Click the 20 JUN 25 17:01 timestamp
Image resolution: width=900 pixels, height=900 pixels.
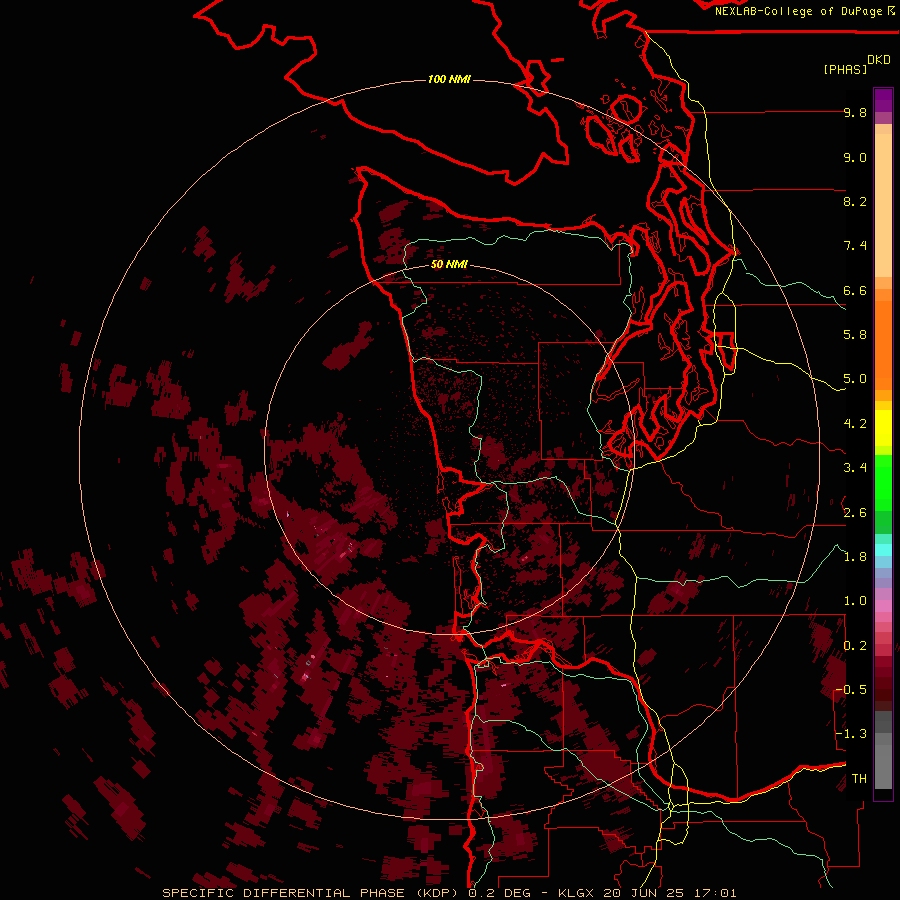670,893
